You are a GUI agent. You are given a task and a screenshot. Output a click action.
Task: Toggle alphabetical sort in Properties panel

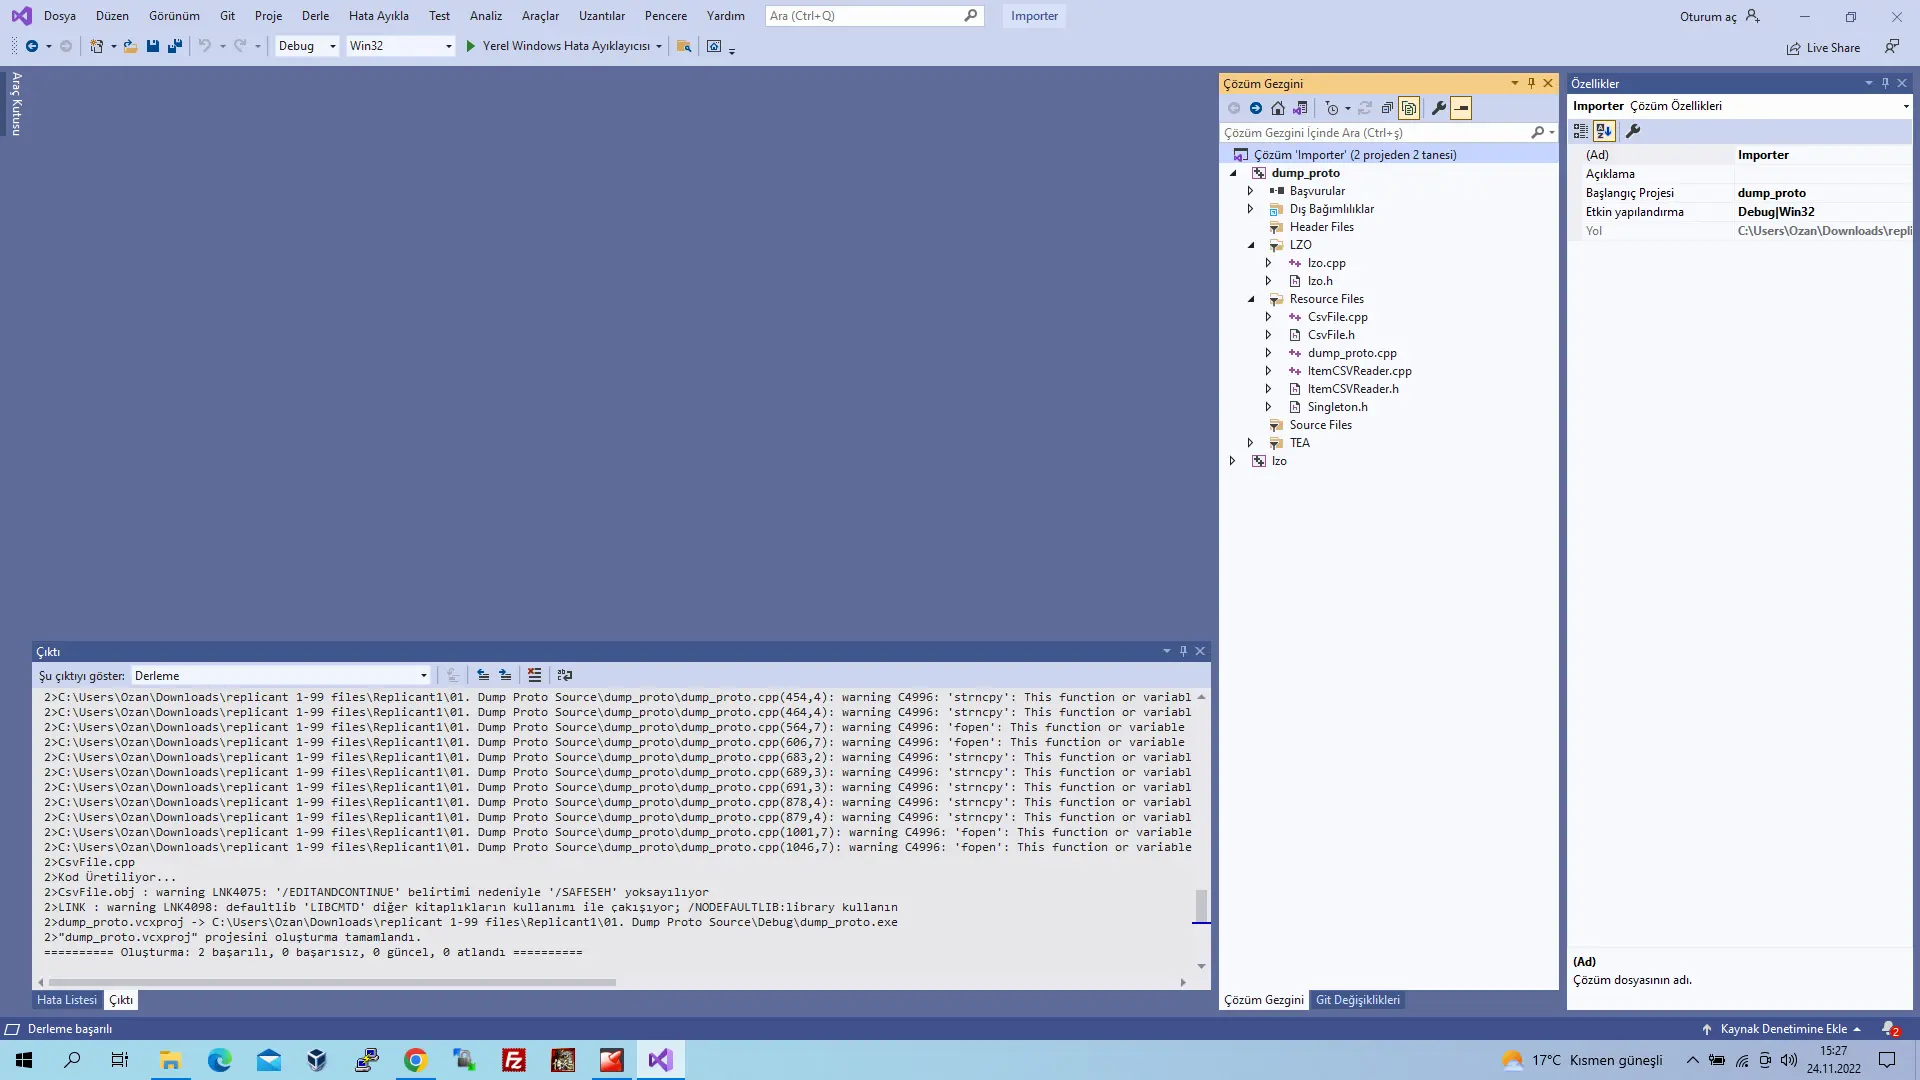(1604, 131)
